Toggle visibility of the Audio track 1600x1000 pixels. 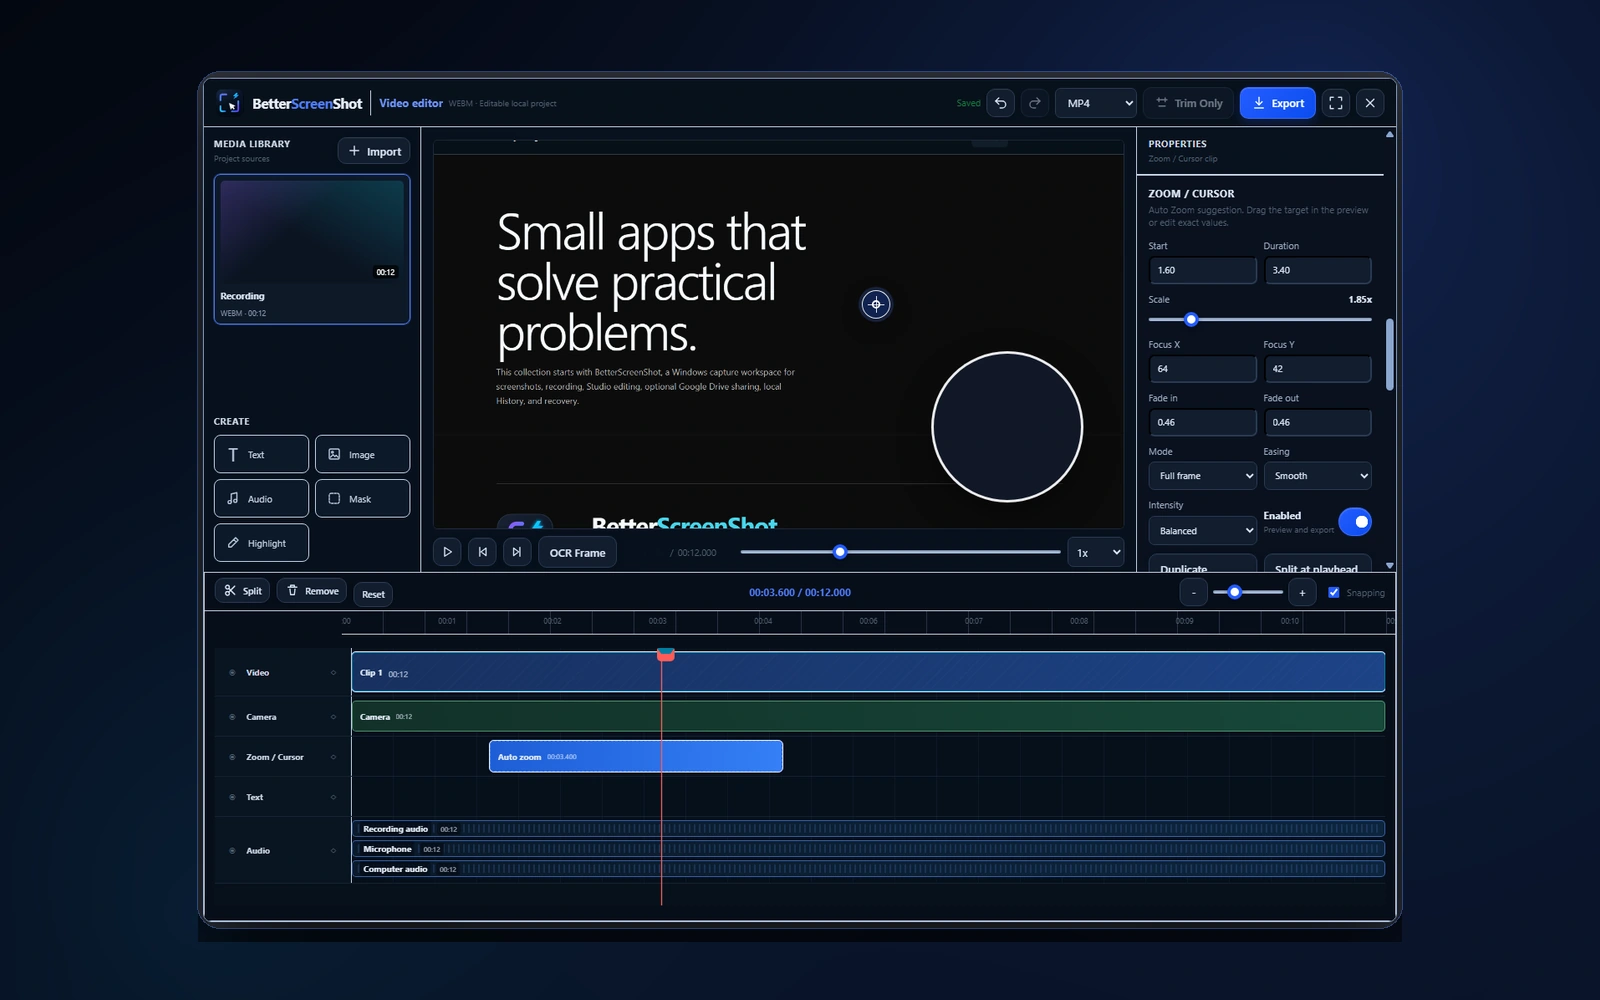coord(232,851)
